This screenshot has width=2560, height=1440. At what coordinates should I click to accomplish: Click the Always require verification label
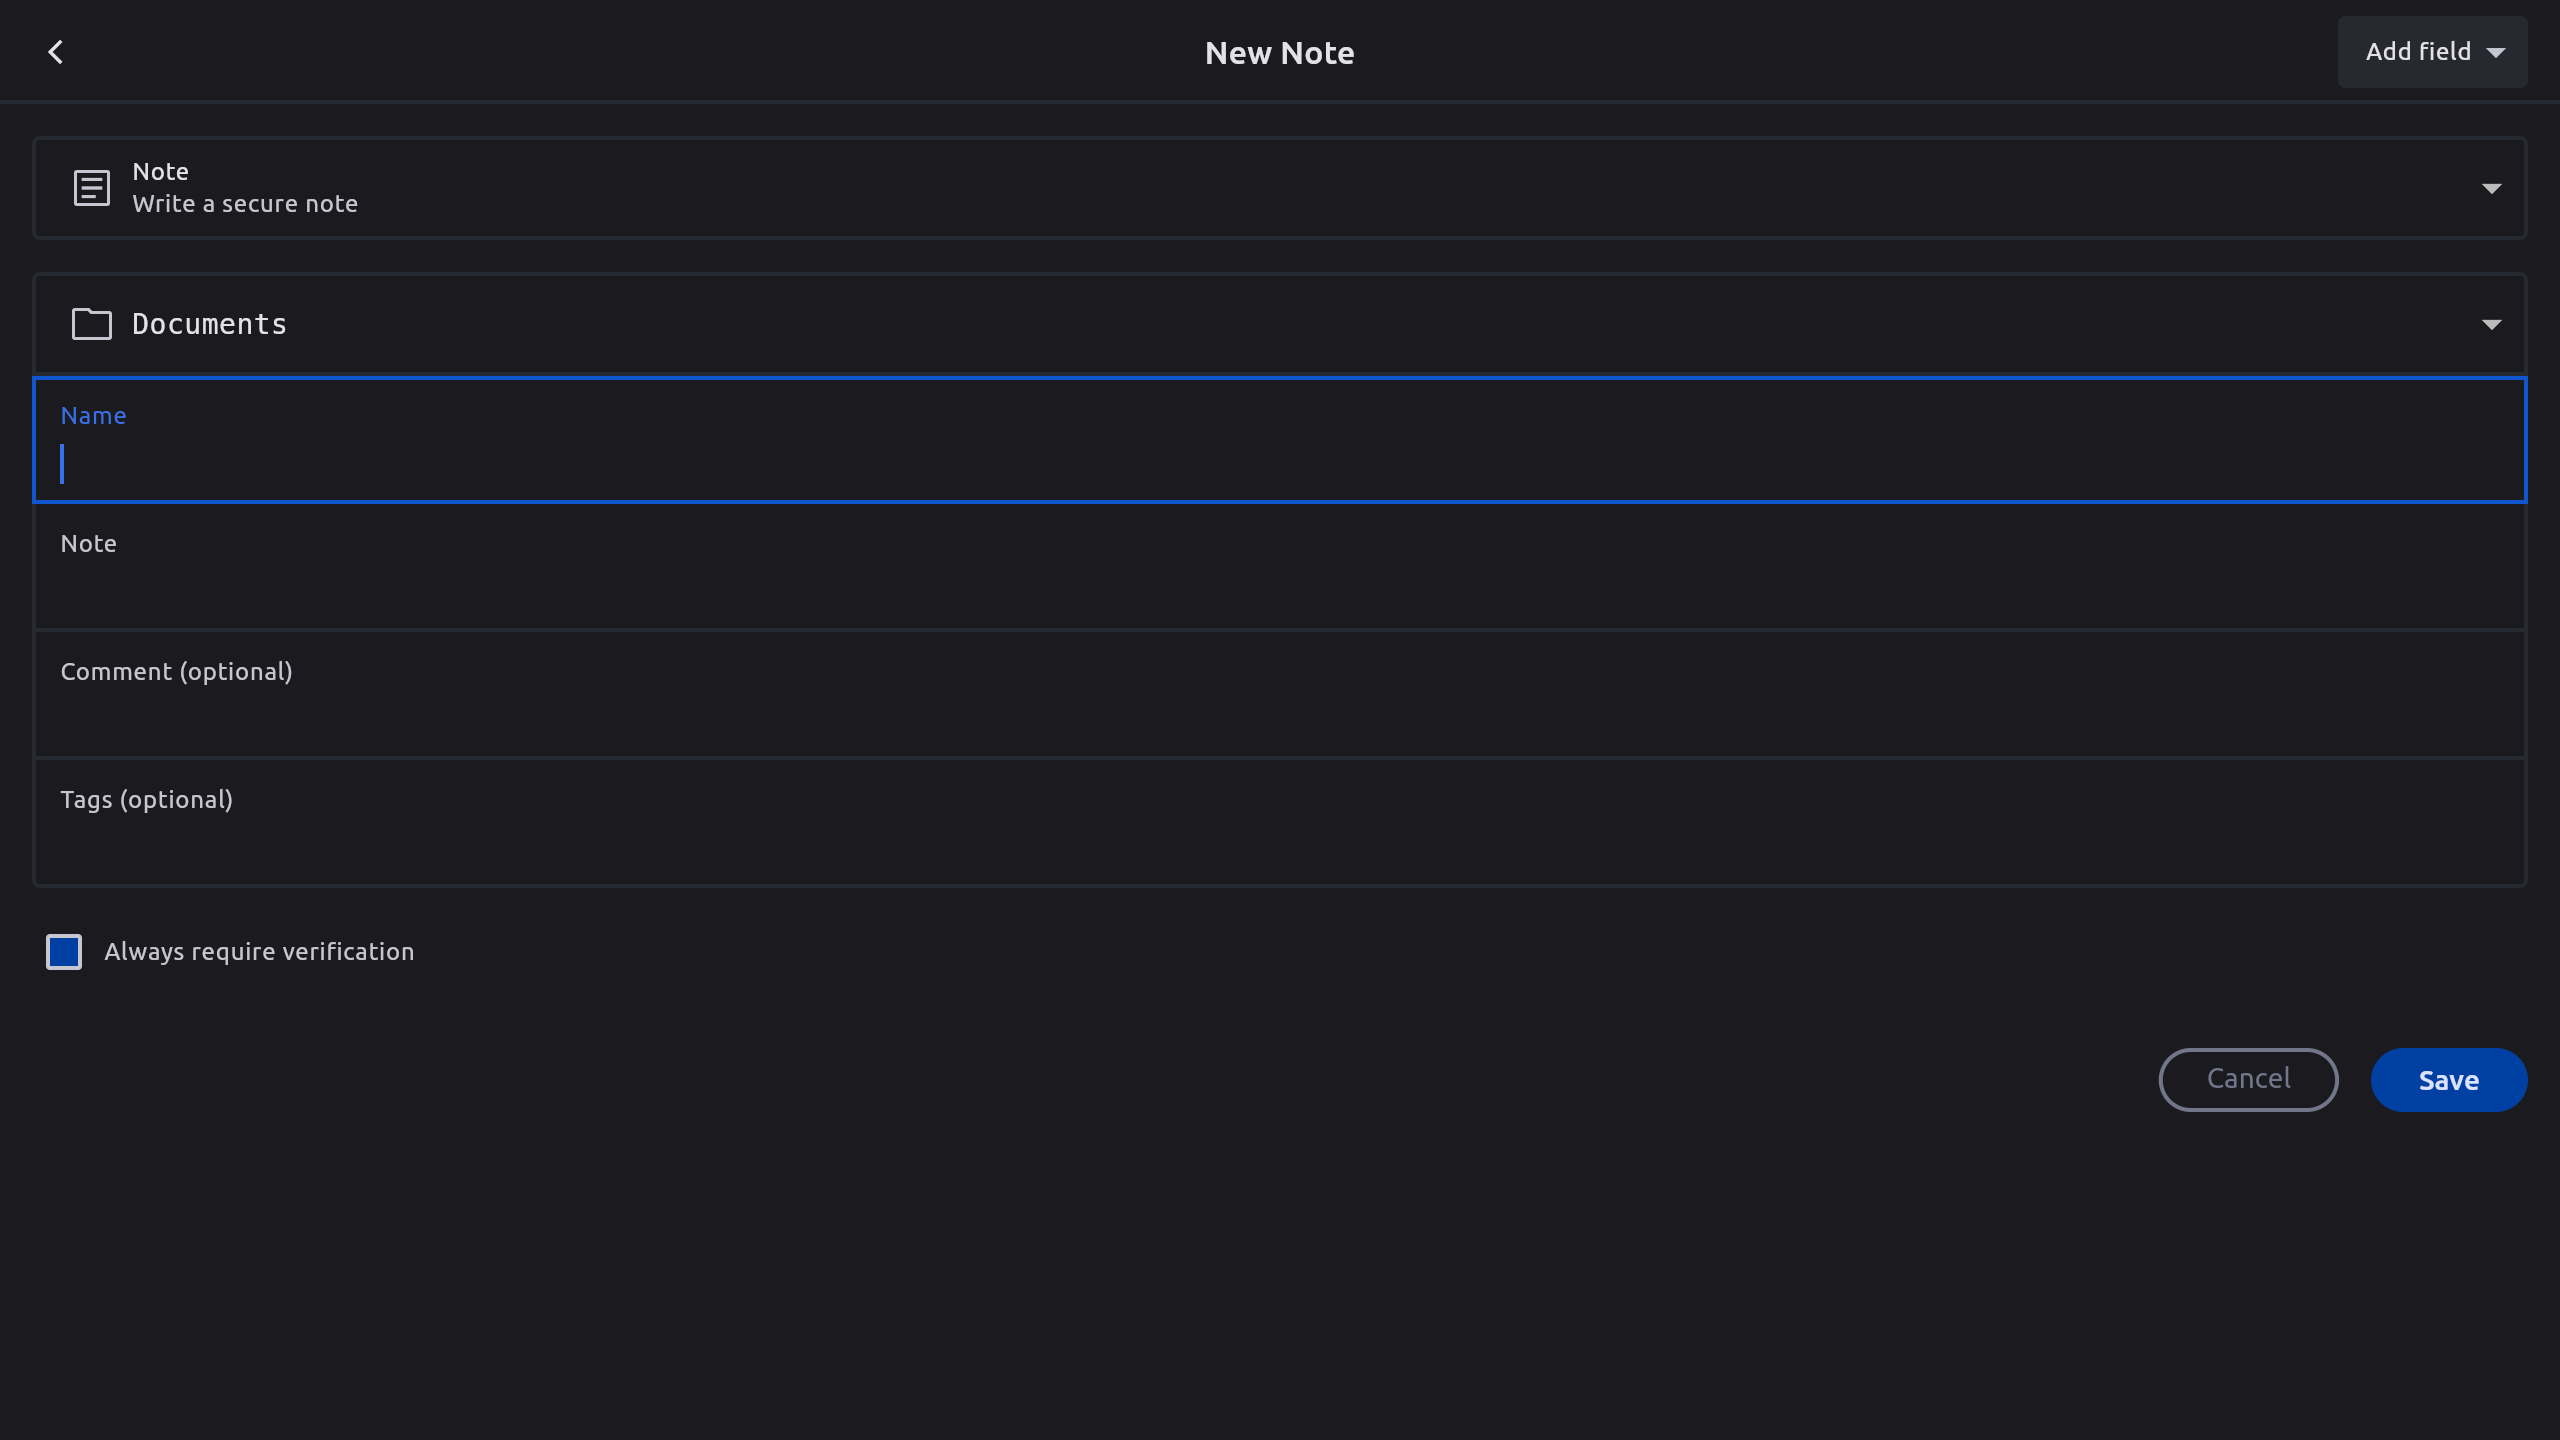point(259,952)
